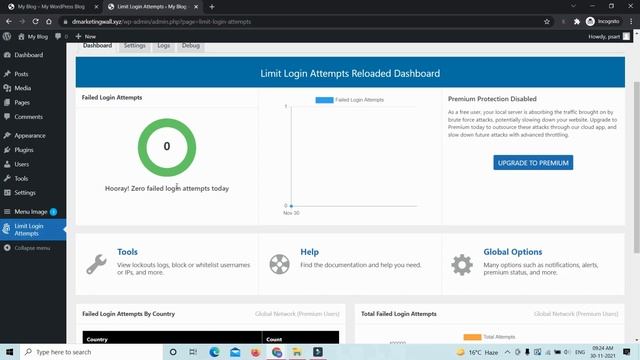Open the notification center icon
Viewport: 640px width, 360px height.
click(627, 352)
